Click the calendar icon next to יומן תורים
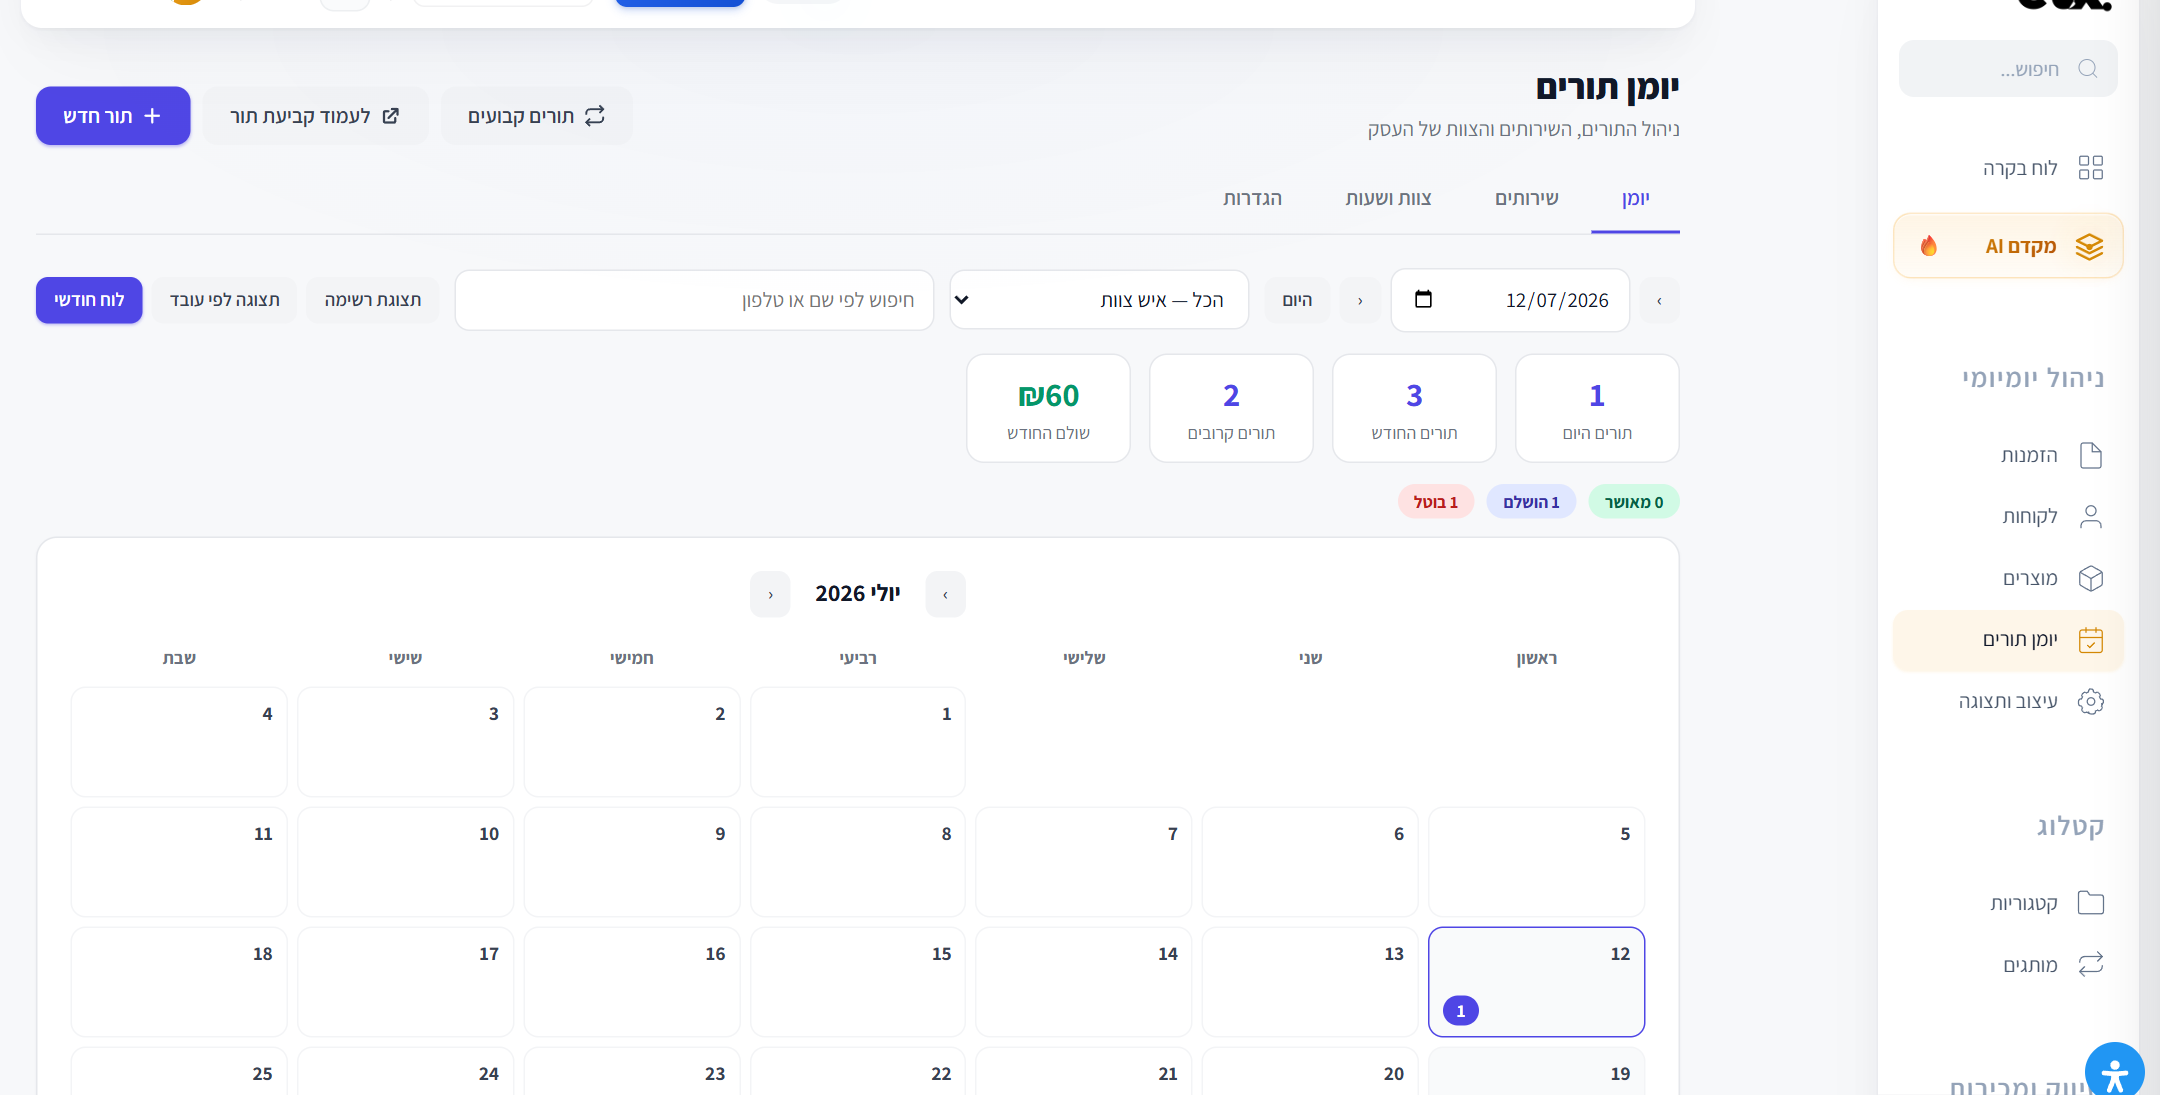2160x1095 pixels. (x=2090, y=640)
